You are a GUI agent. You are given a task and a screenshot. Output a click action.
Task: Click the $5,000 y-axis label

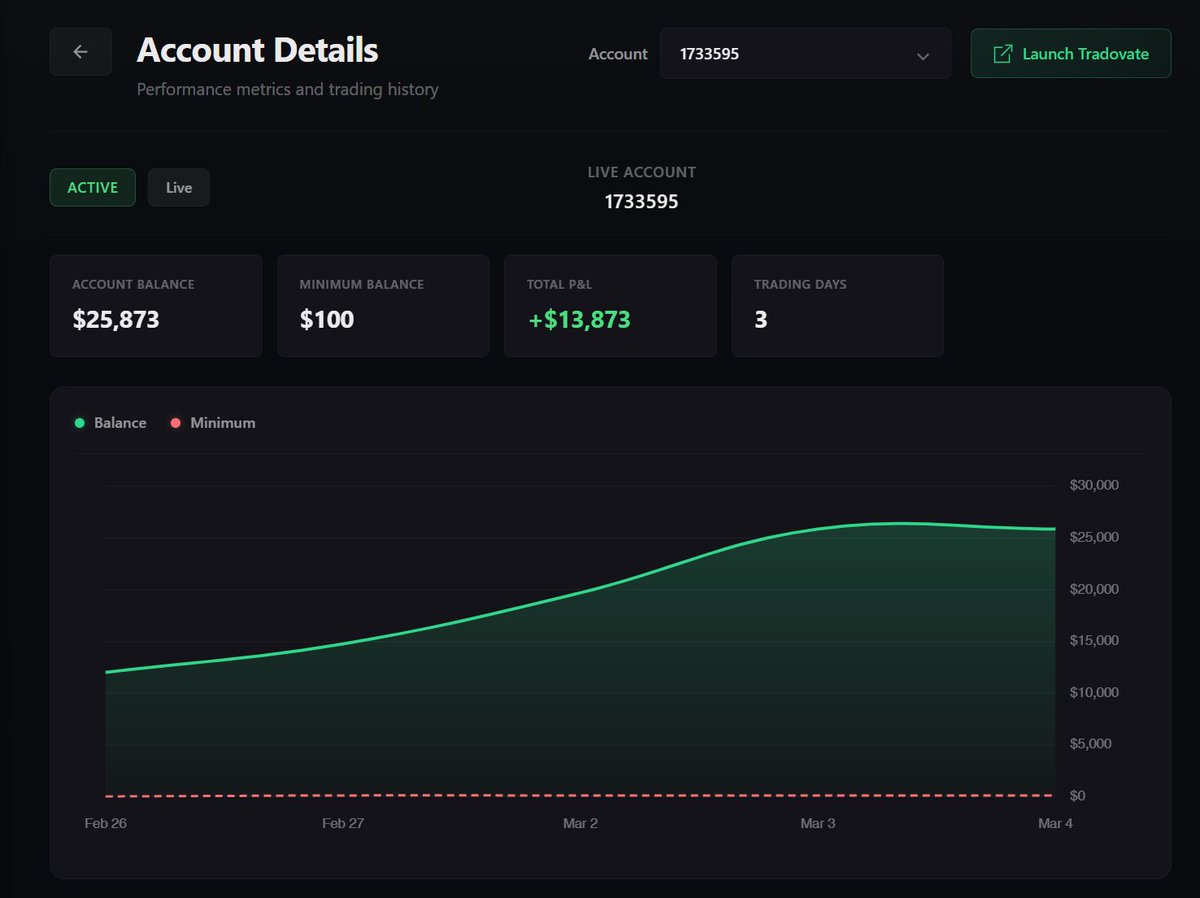click(x=1090, y=744)
